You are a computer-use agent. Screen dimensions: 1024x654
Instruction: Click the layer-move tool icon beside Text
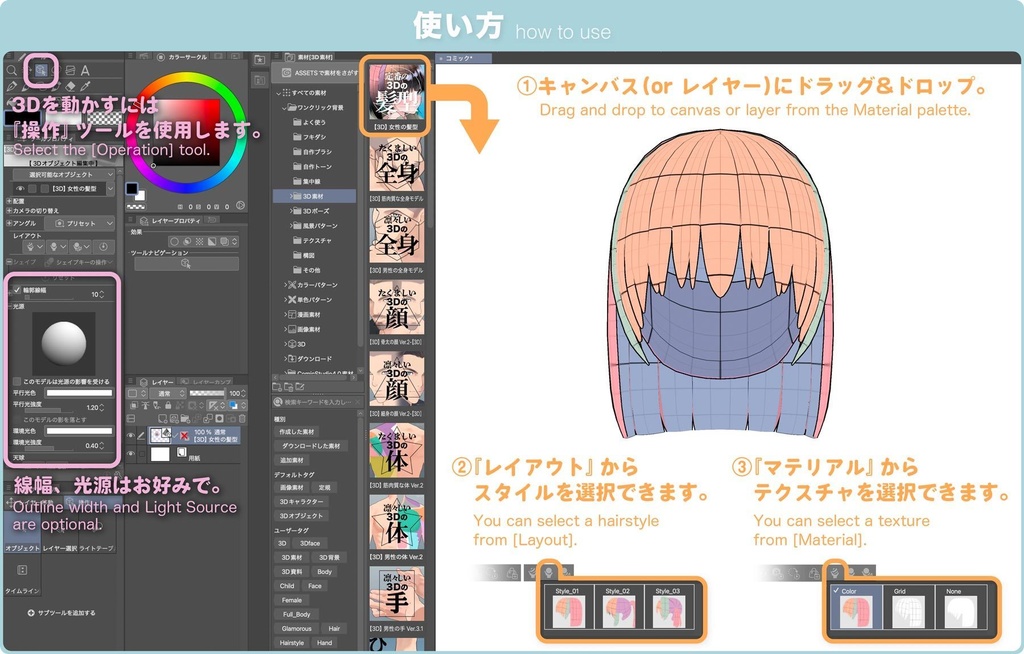pyautogui.click(x=70, y=71)
